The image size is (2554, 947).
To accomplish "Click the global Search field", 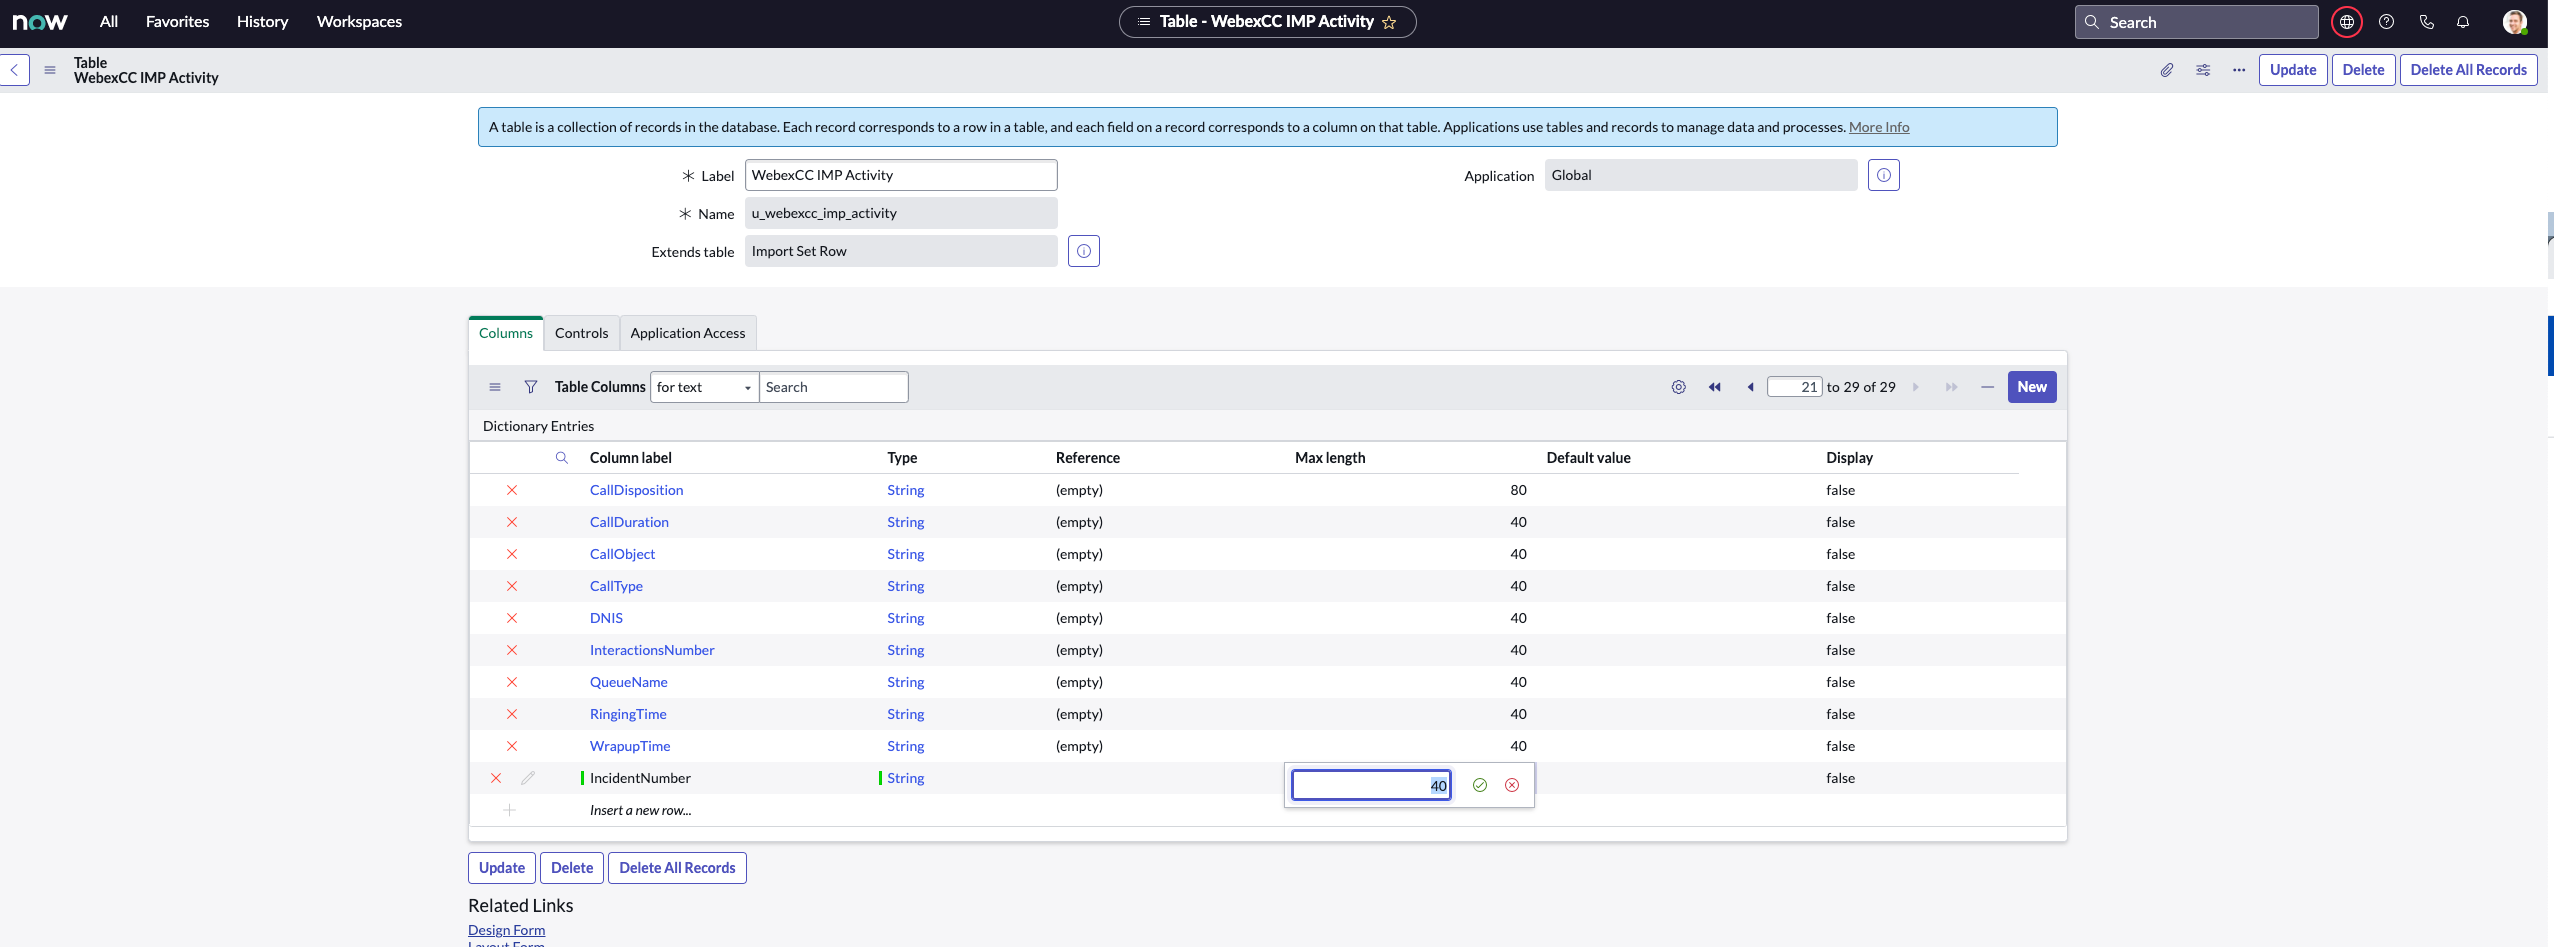I will [x=2196, y=22].
